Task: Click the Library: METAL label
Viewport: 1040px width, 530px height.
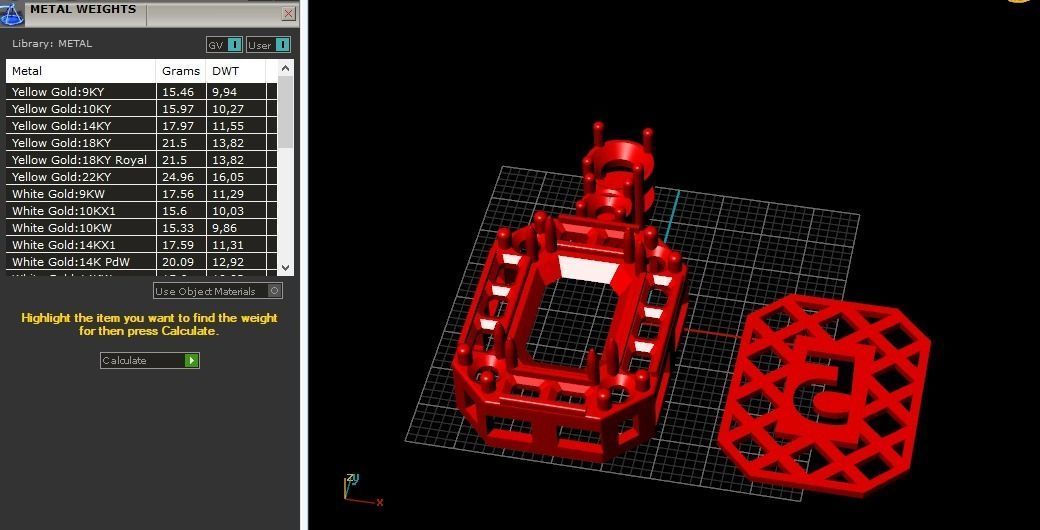Action: [52, 44]
